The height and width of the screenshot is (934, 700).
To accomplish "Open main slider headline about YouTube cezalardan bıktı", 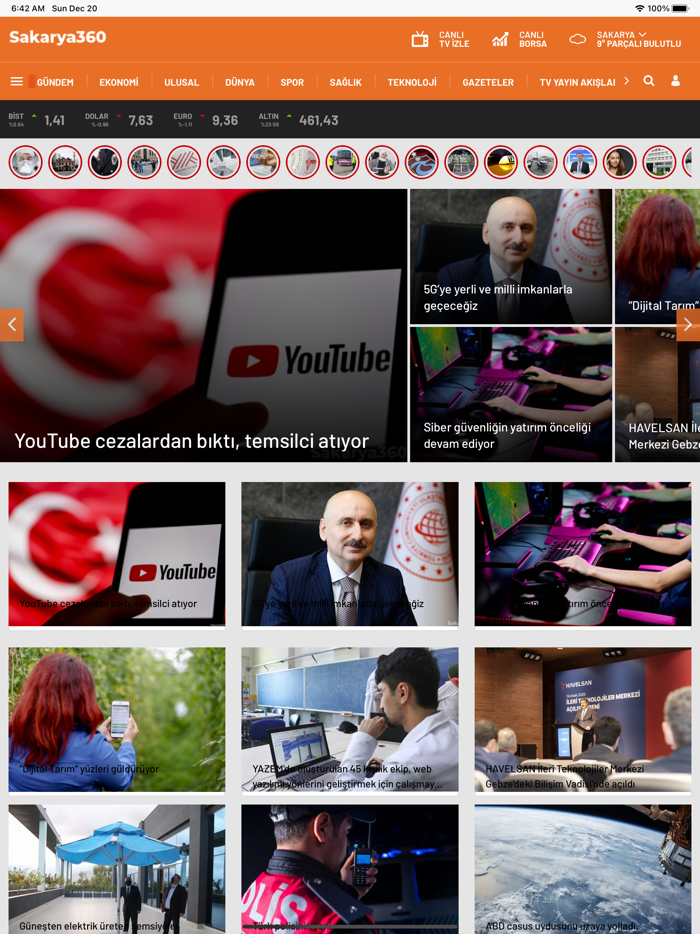I will 191,441.
